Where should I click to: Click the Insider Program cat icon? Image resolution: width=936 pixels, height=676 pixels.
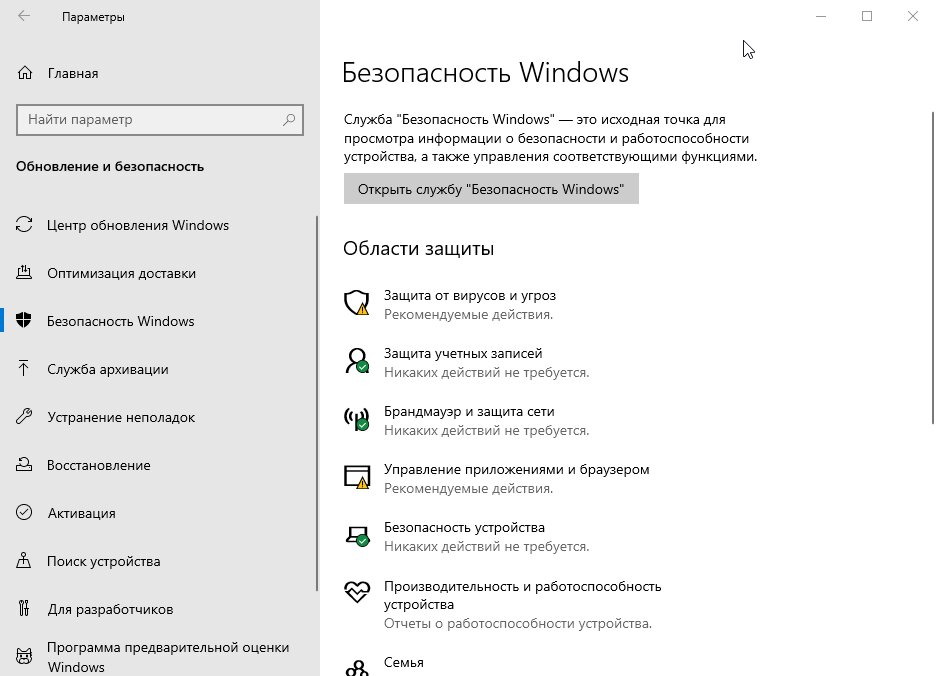point(24,656)
